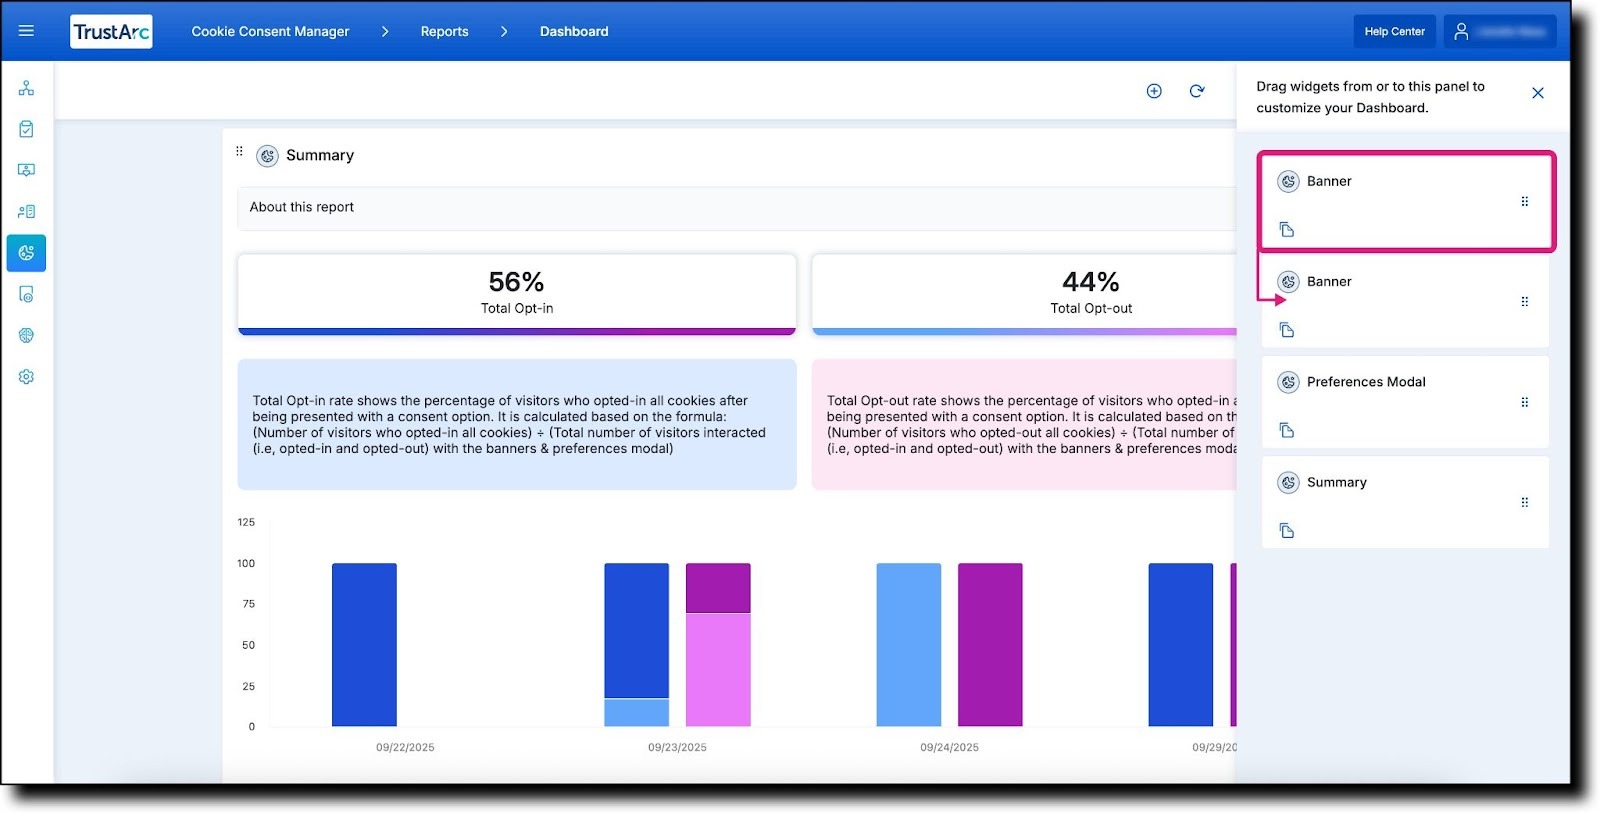1600x813 pixels.
Task: Click the user account icon button
Action: pos(1461,32)
